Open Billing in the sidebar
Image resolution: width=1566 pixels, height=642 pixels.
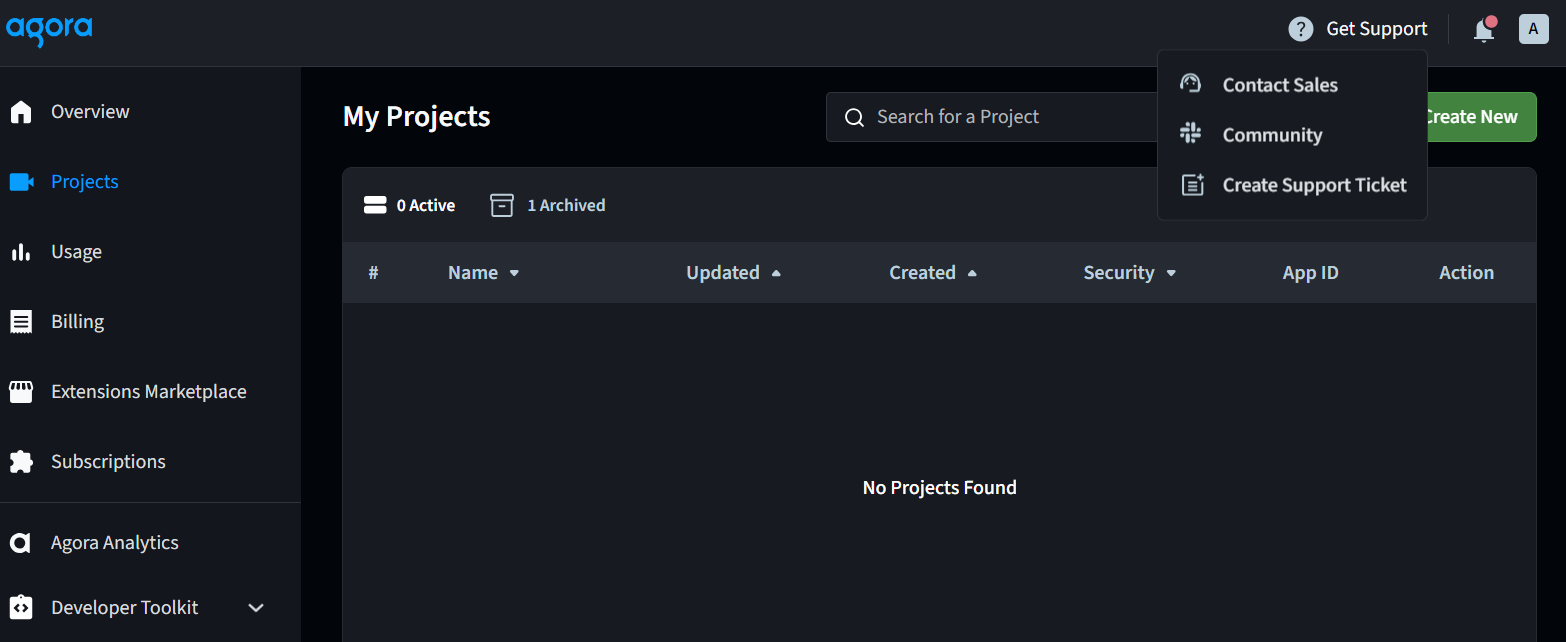pos(150,322)
